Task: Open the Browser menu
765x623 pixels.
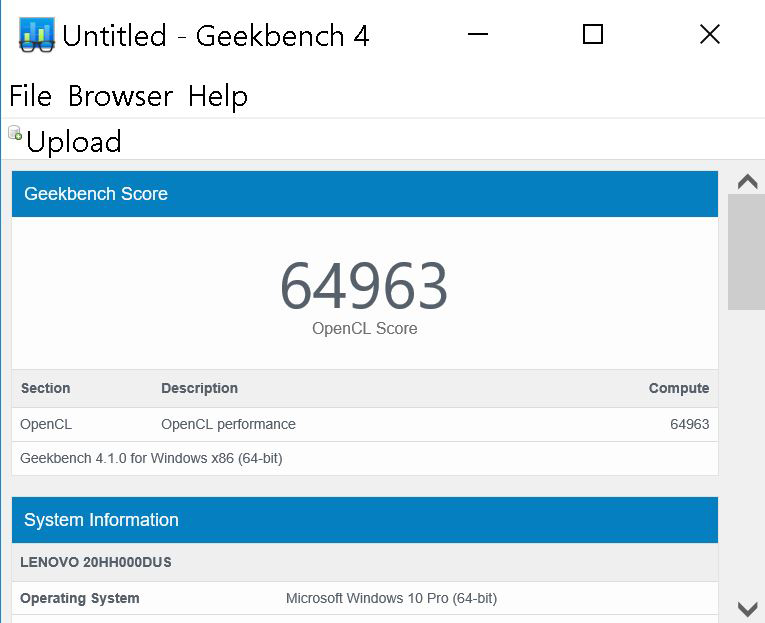Action: point(120,96)
